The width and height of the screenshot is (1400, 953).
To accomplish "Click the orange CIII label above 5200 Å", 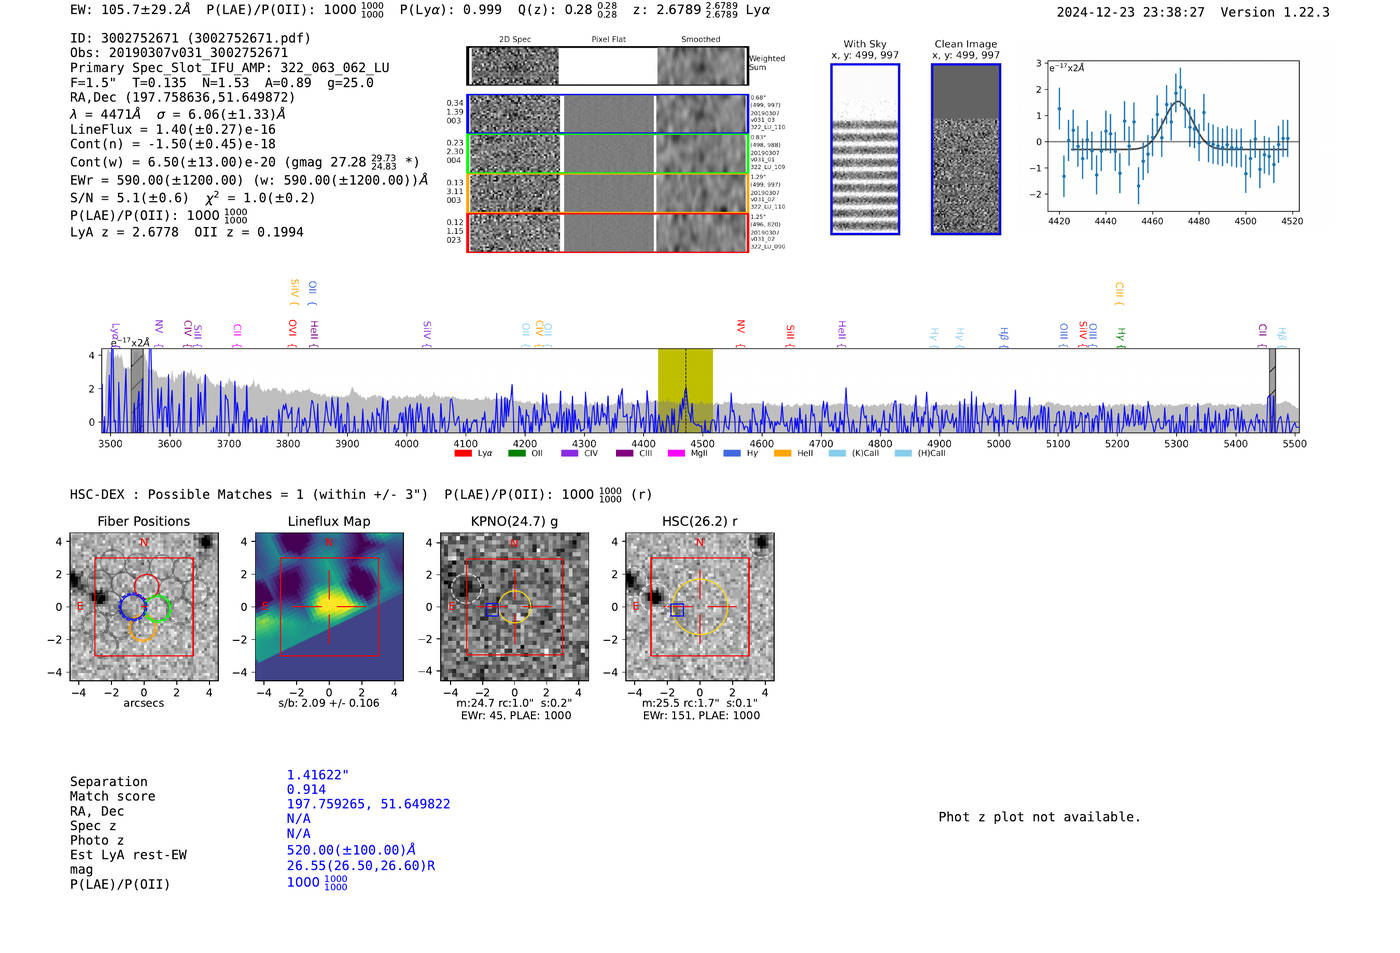I will (1119, 294).
